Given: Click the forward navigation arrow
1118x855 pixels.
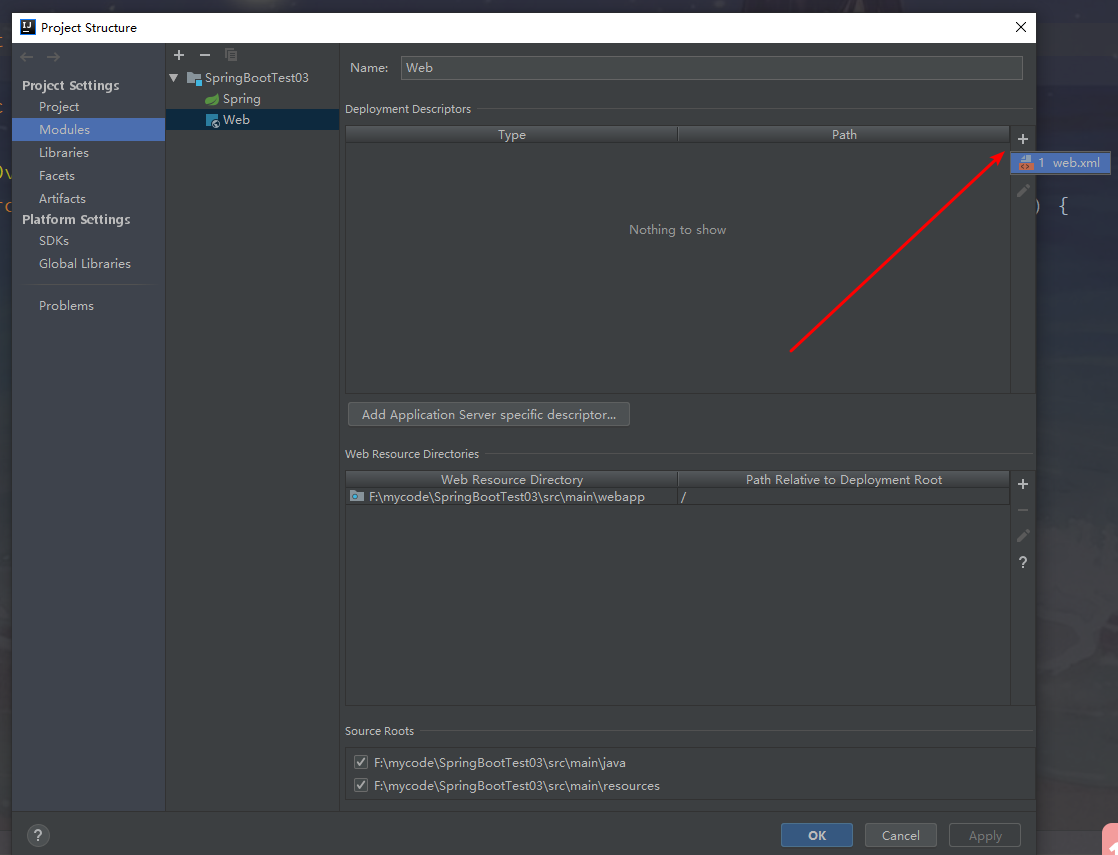Looking at the screenshot, I should (x=53, y=56).
